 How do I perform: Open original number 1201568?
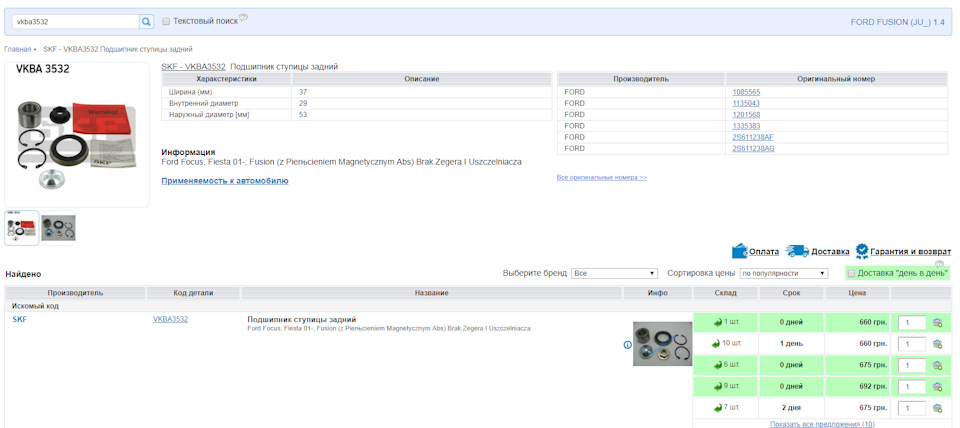click(746, 115)
